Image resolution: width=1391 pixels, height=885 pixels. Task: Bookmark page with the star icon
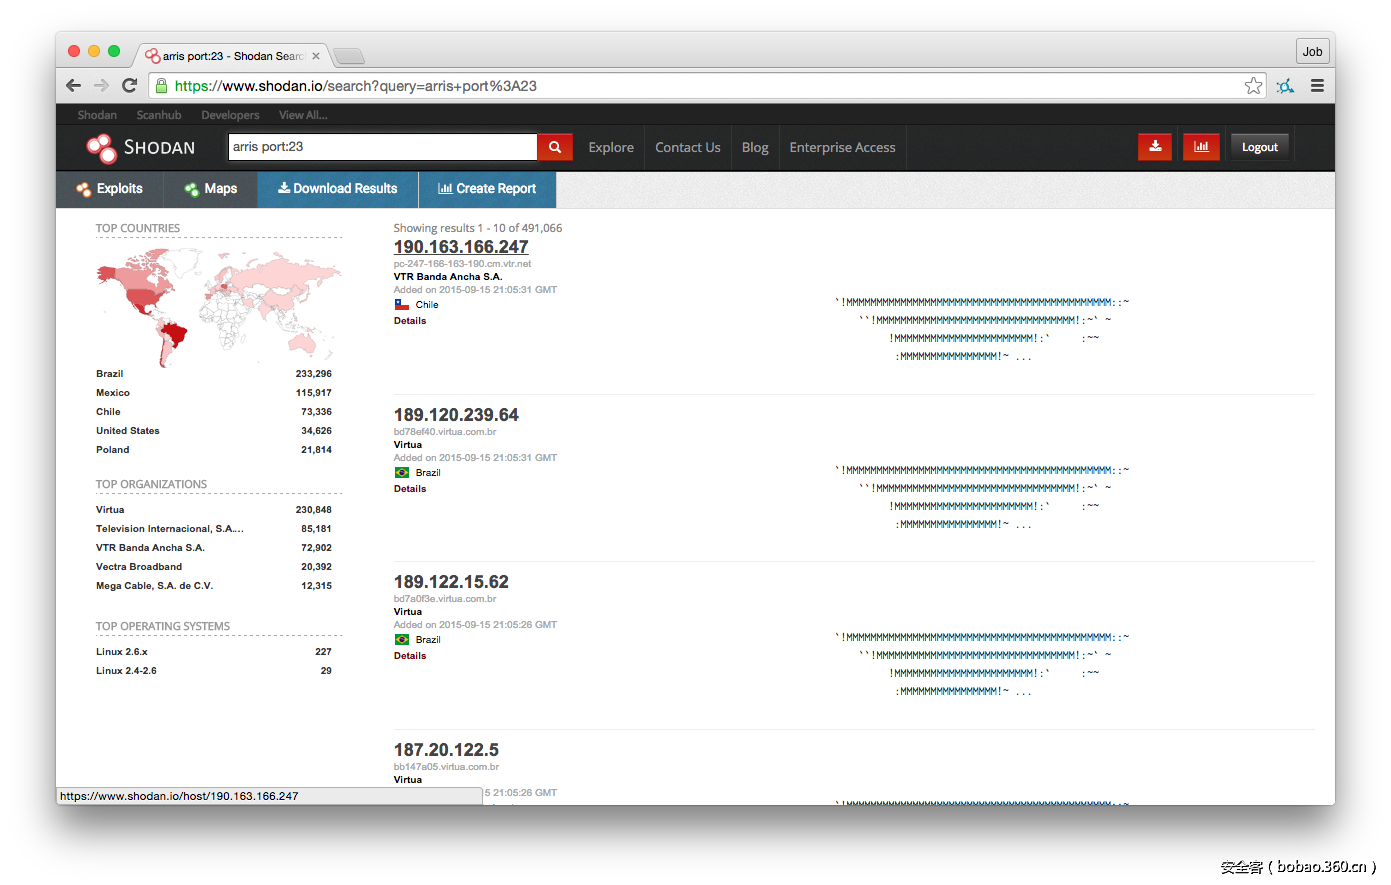point(1253,86)
